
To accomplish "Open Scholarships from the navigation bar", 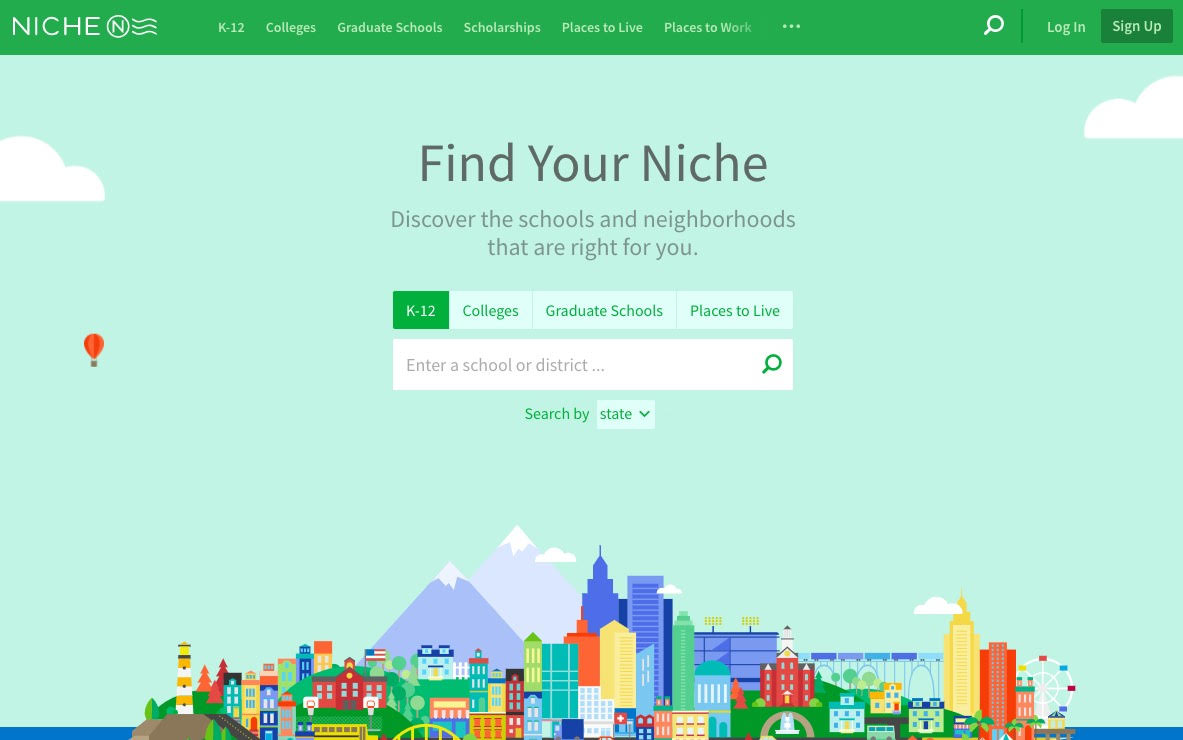I will point(502,27).
